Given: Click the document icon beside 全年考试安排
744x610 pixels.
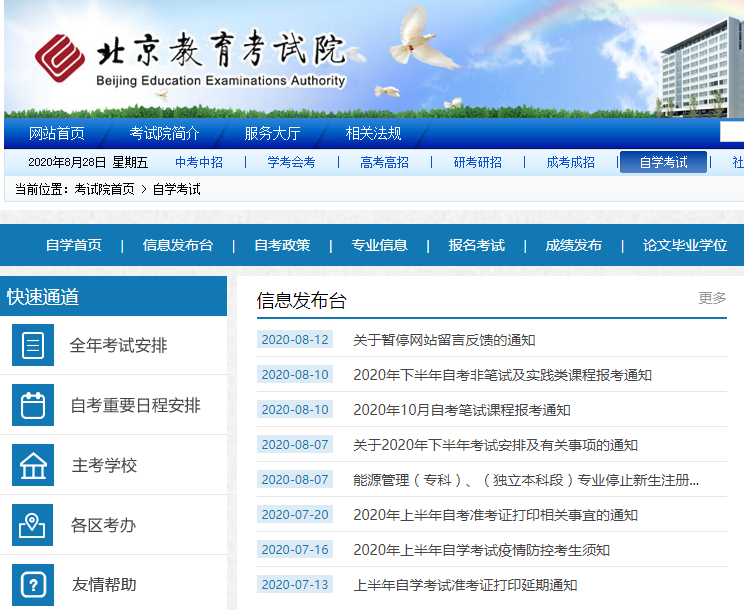Looking at the screenshot, I should [33, 345].
